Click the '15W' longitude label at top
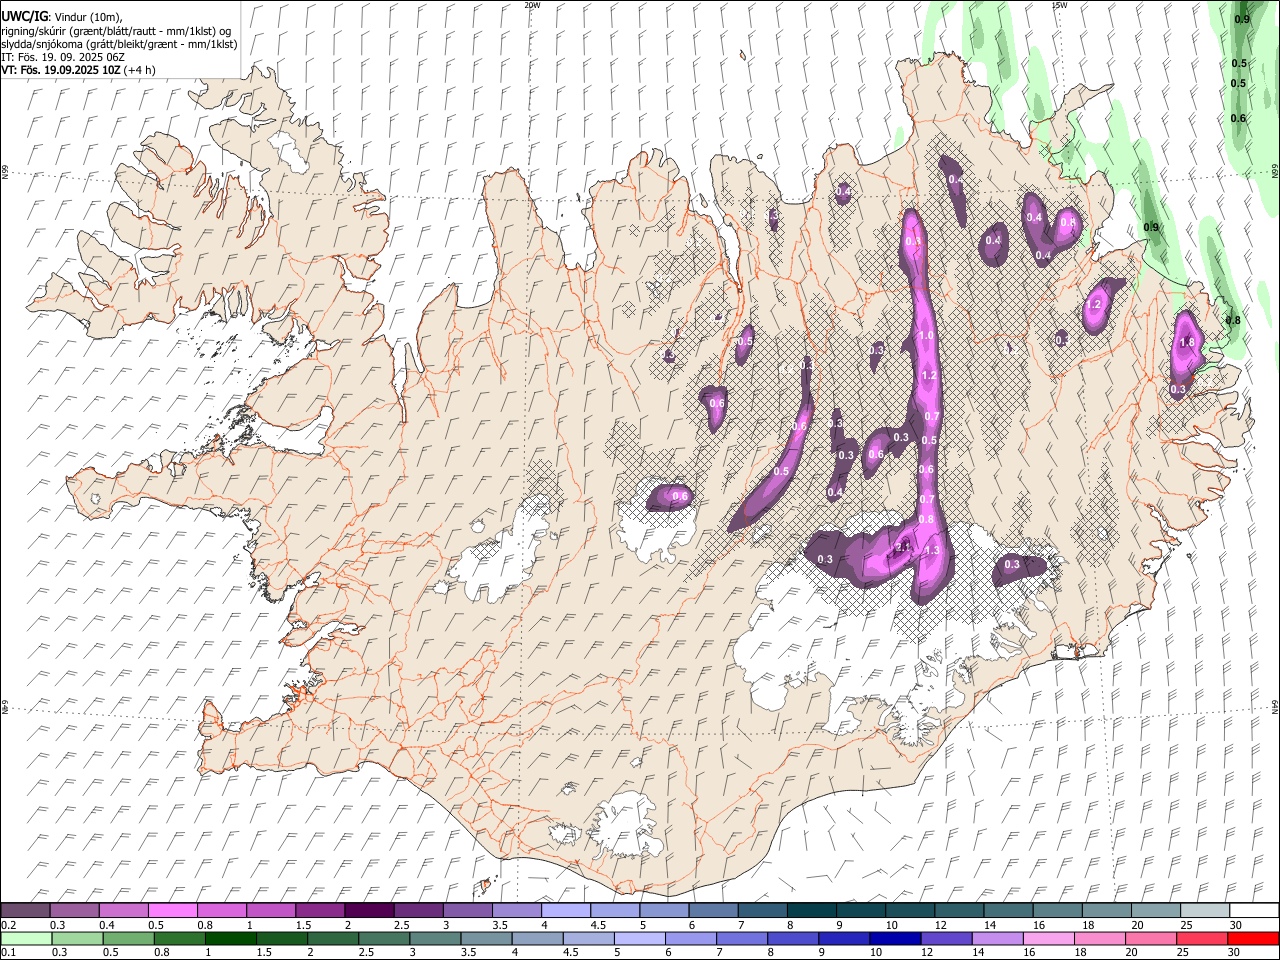The height and width of the screenshot is (960, 1280). coord(1059,4)
